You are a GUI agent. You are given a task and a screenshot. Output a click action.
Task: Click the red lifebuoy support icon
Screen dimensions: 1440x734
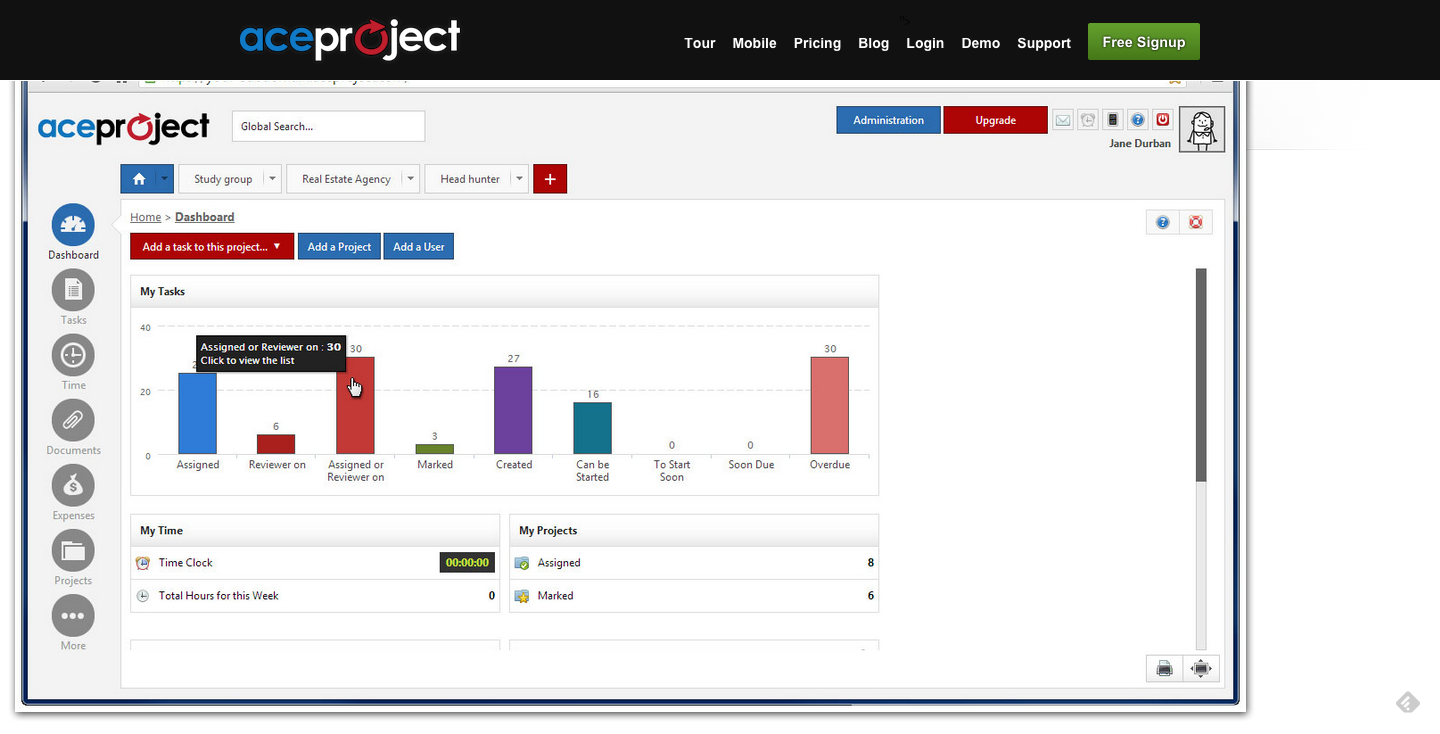point(1196,222)
